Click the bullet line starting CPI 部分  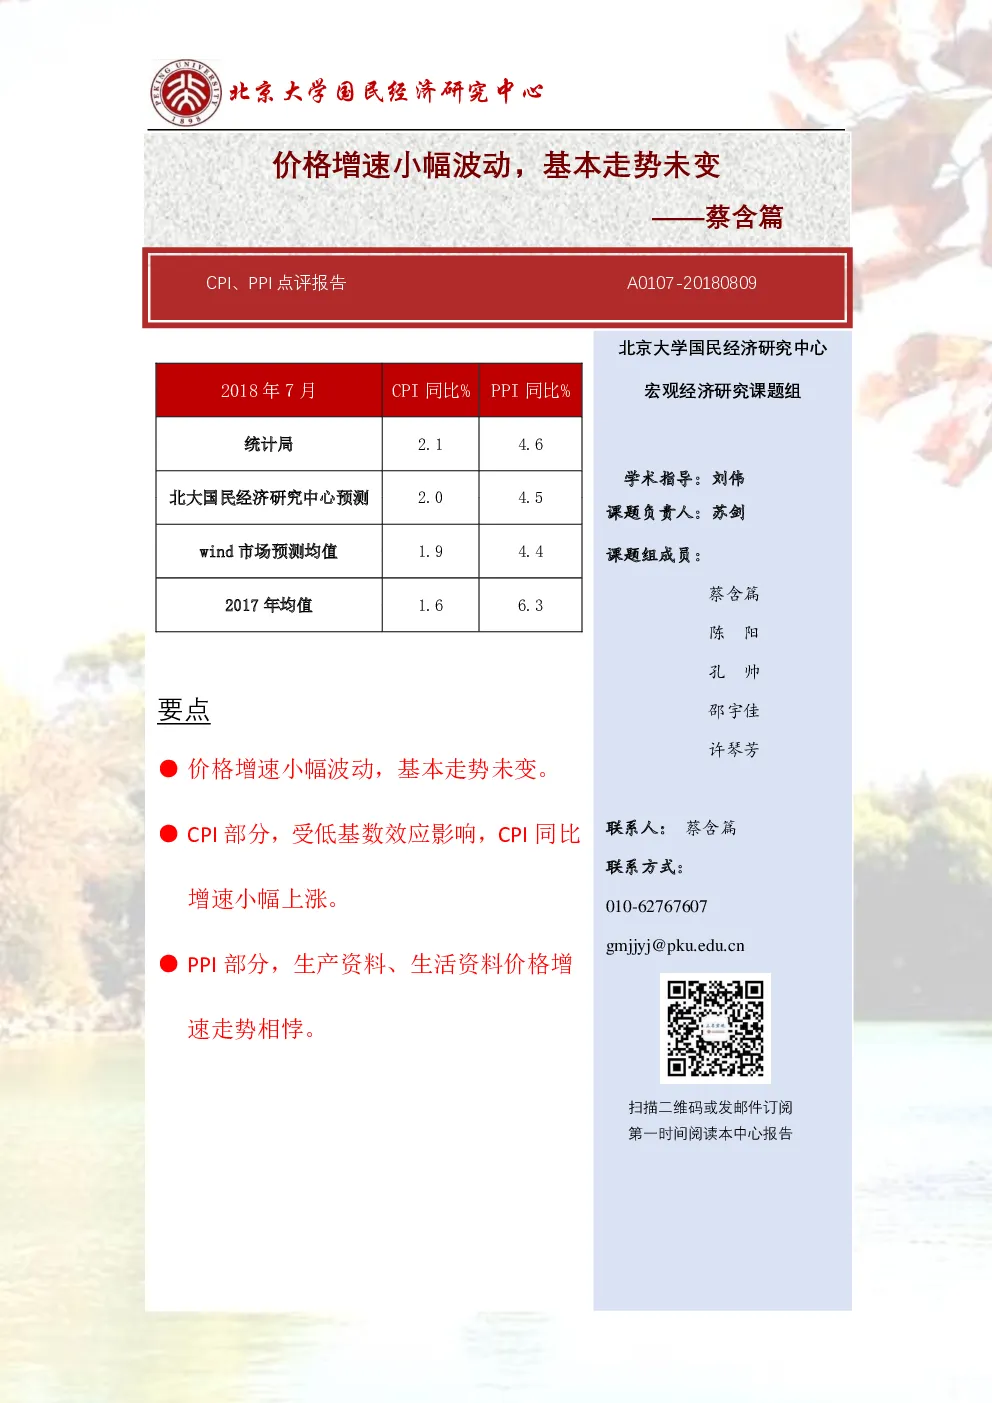pyautogui.click(x=384, y=834)
